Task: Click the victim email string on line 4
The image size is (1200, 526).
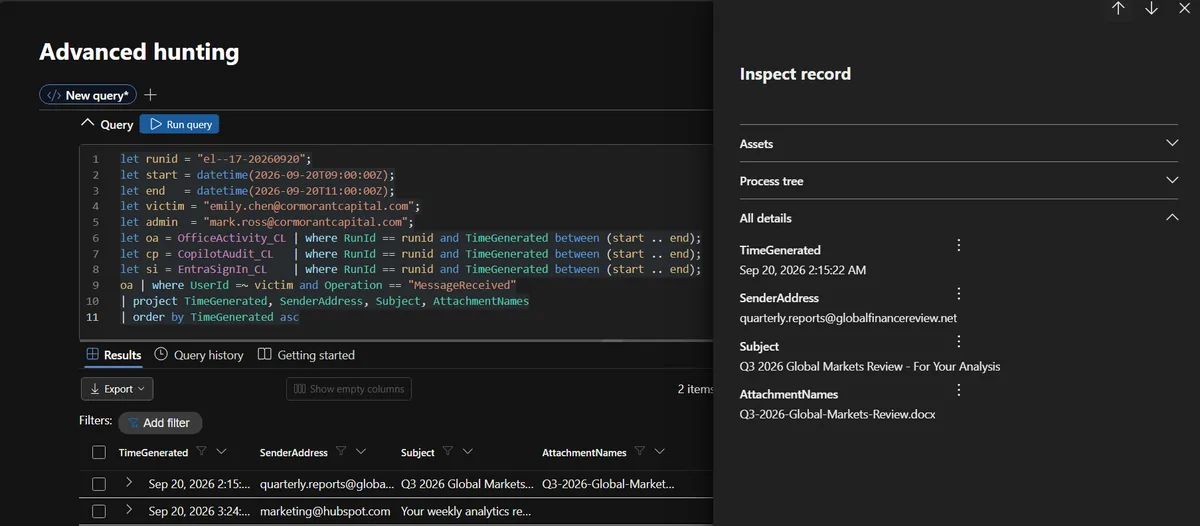Action: 311,206
